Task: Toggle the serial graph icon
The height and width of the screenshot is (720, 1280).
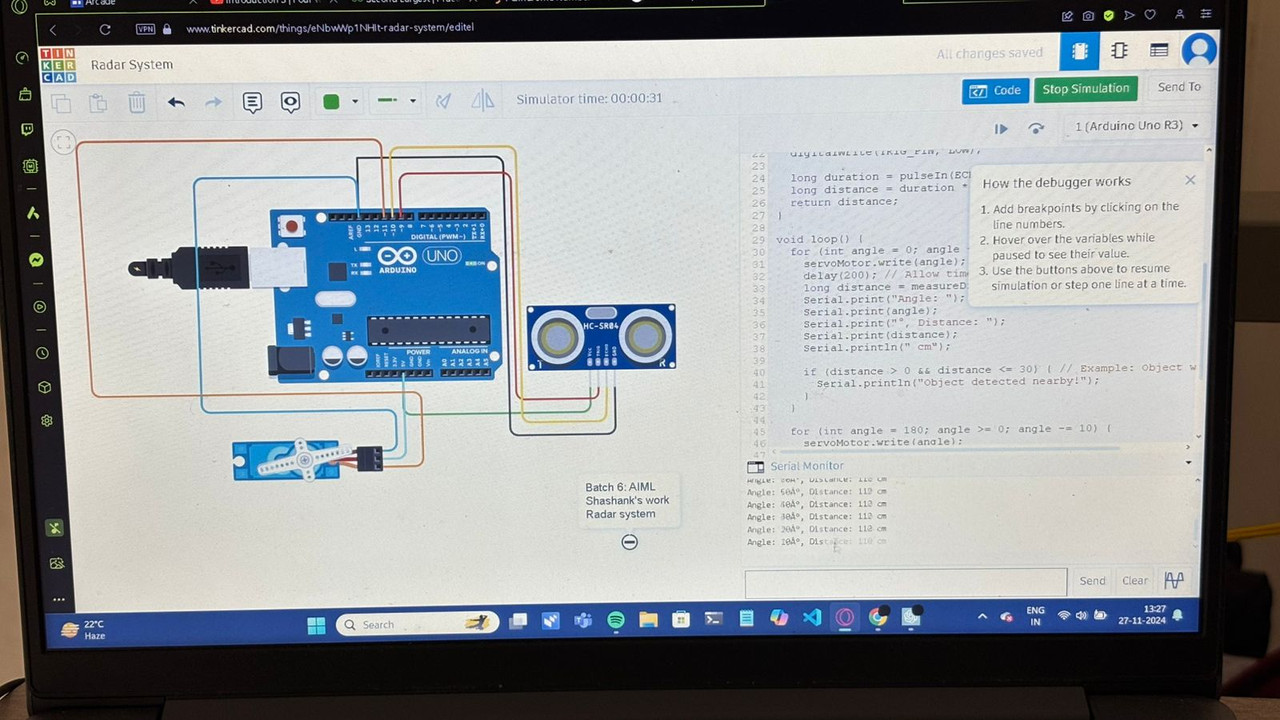Action: pos(1174,580)
